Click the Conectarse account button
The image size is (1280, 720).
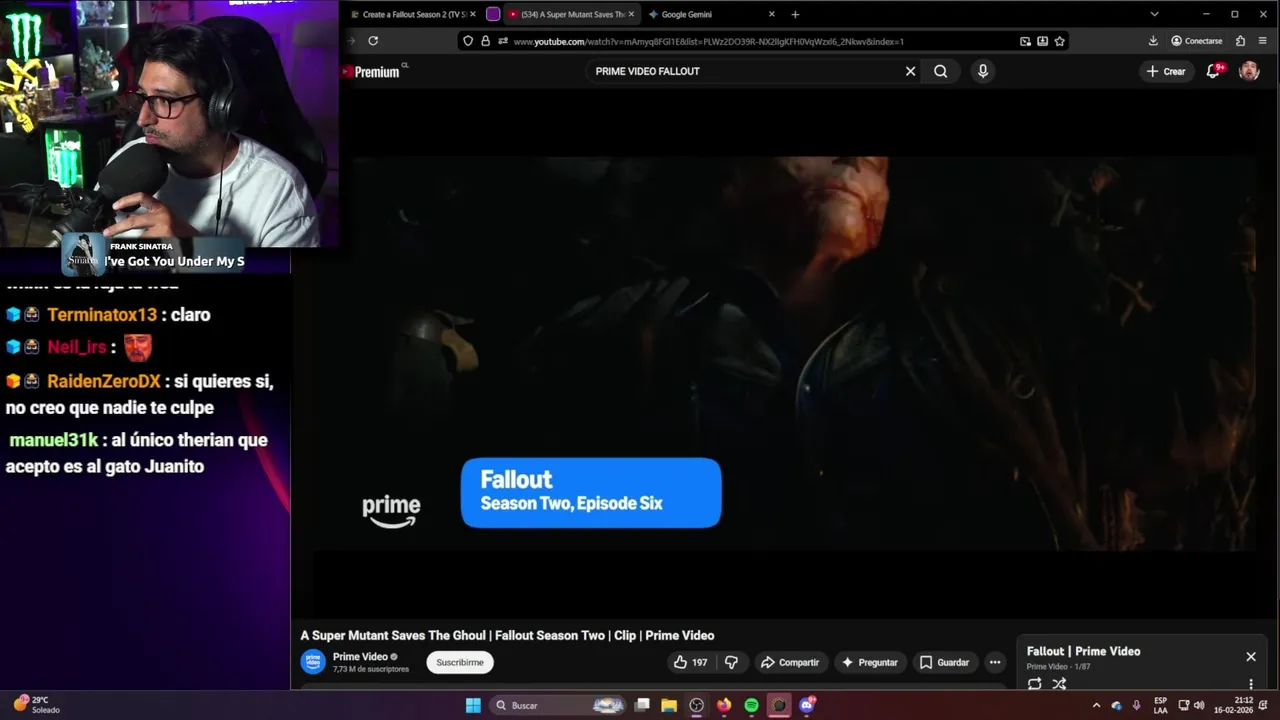point(1196,41)
